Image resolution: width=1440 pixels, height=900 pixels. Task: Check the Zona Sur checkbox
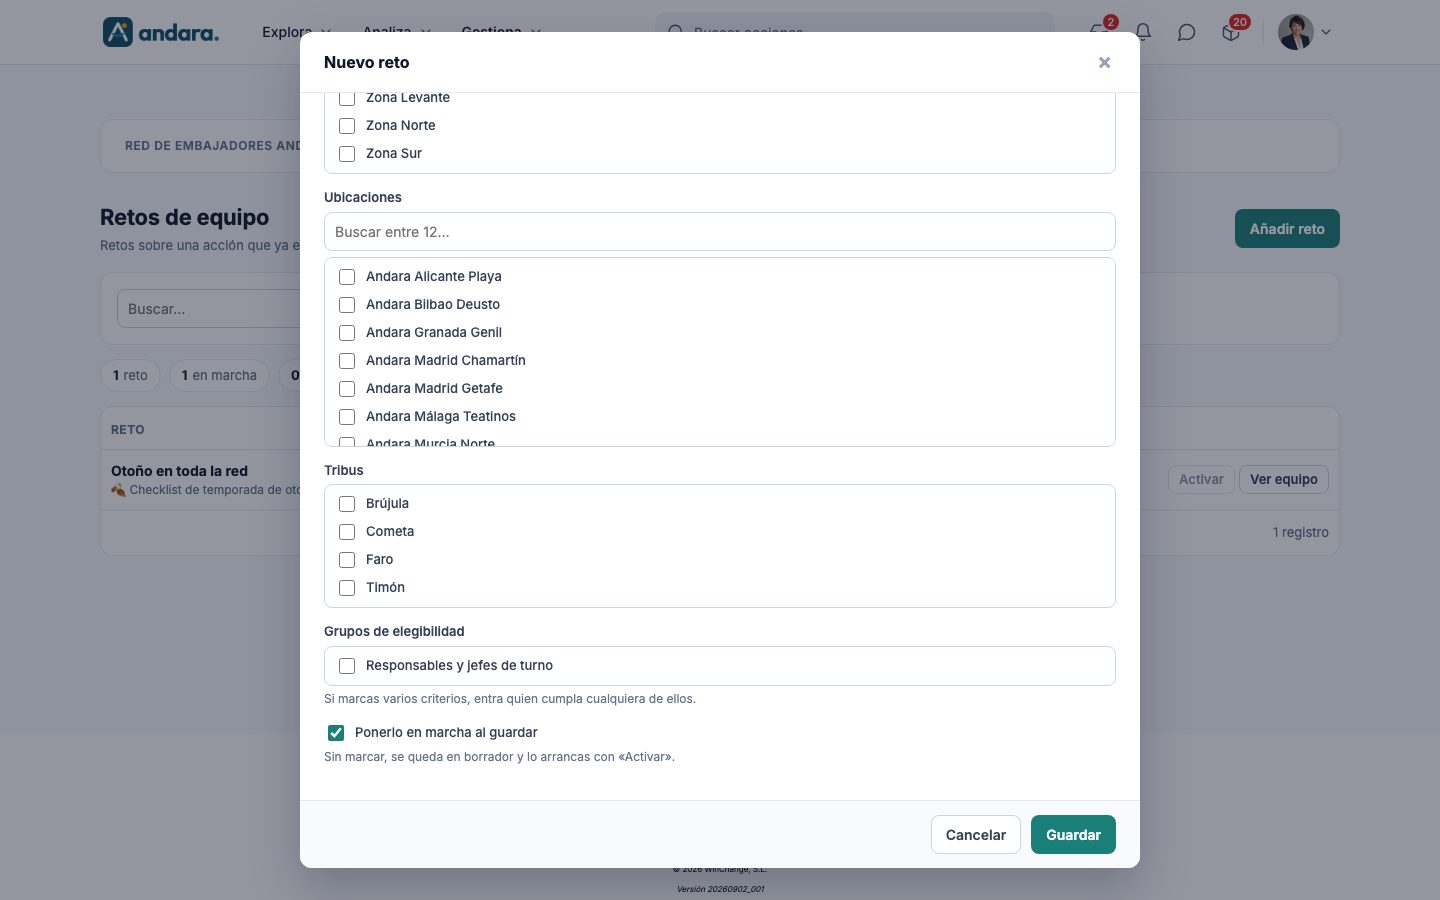click(347, 154)
